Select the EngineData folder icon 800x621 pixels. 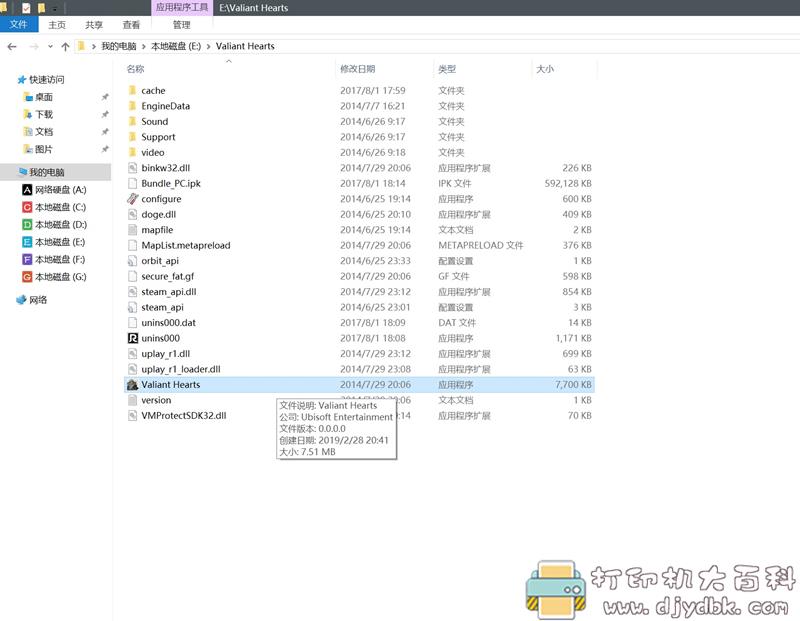pyautogui.click(x=133, y=106)
